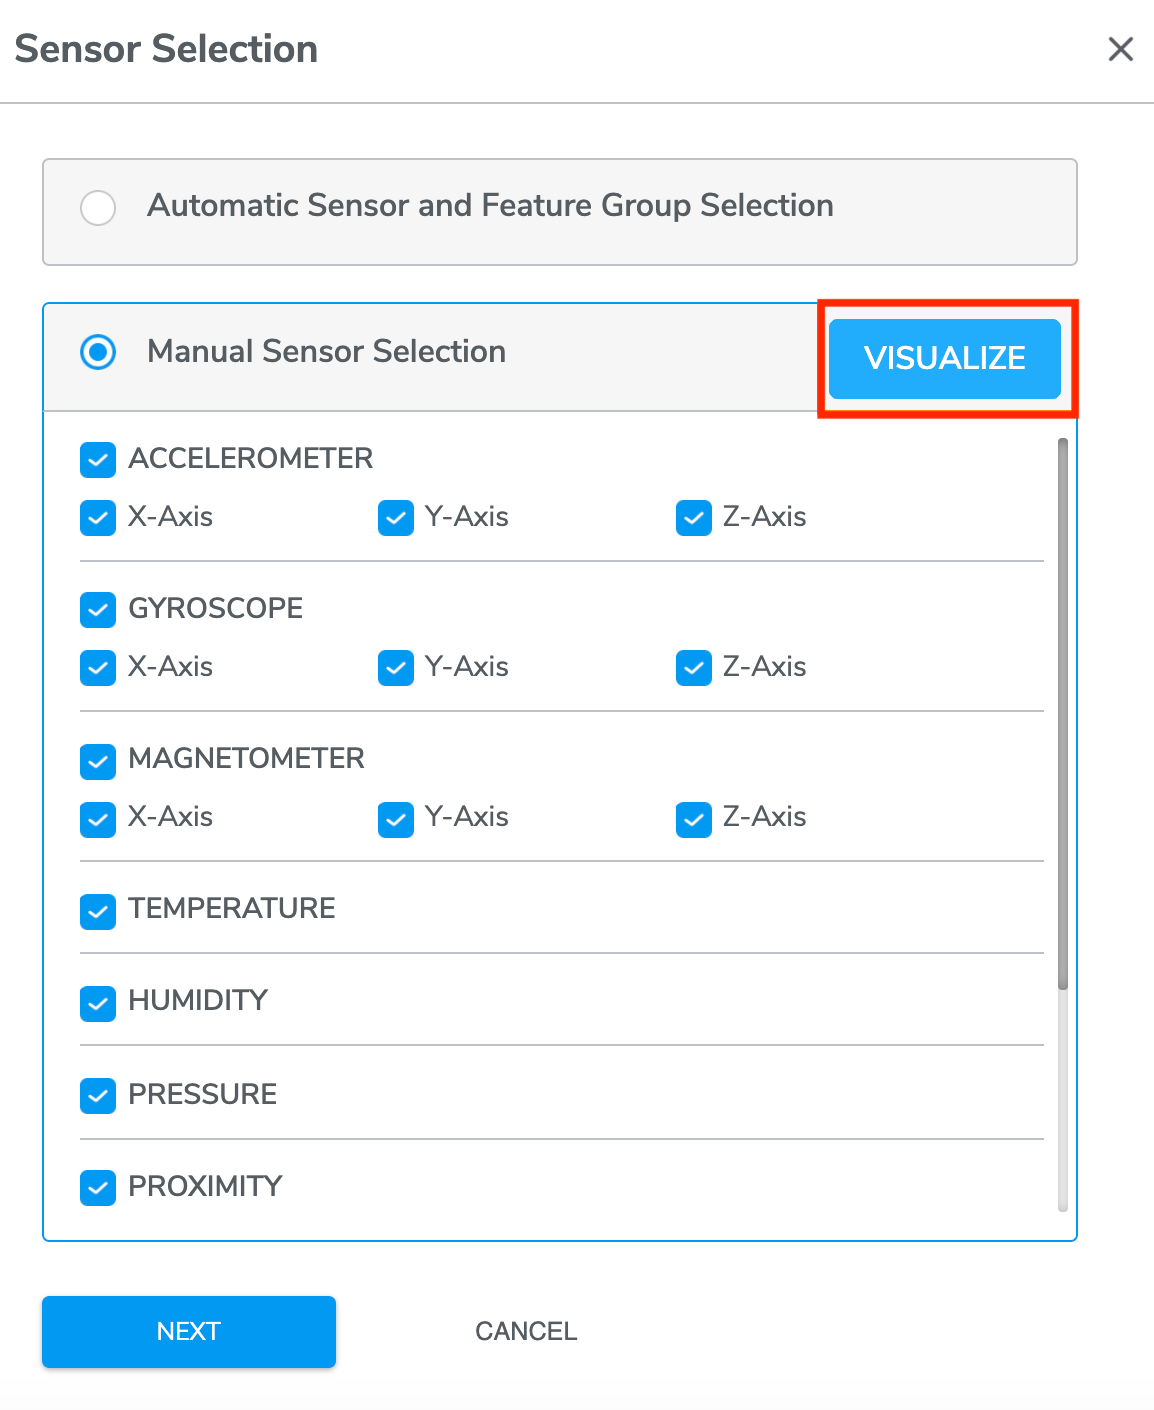Uncheck the ACCELEROMETER checkbox
Image resolution: width=1154 pixels, height=1410 pixels.
coord(98,460)
